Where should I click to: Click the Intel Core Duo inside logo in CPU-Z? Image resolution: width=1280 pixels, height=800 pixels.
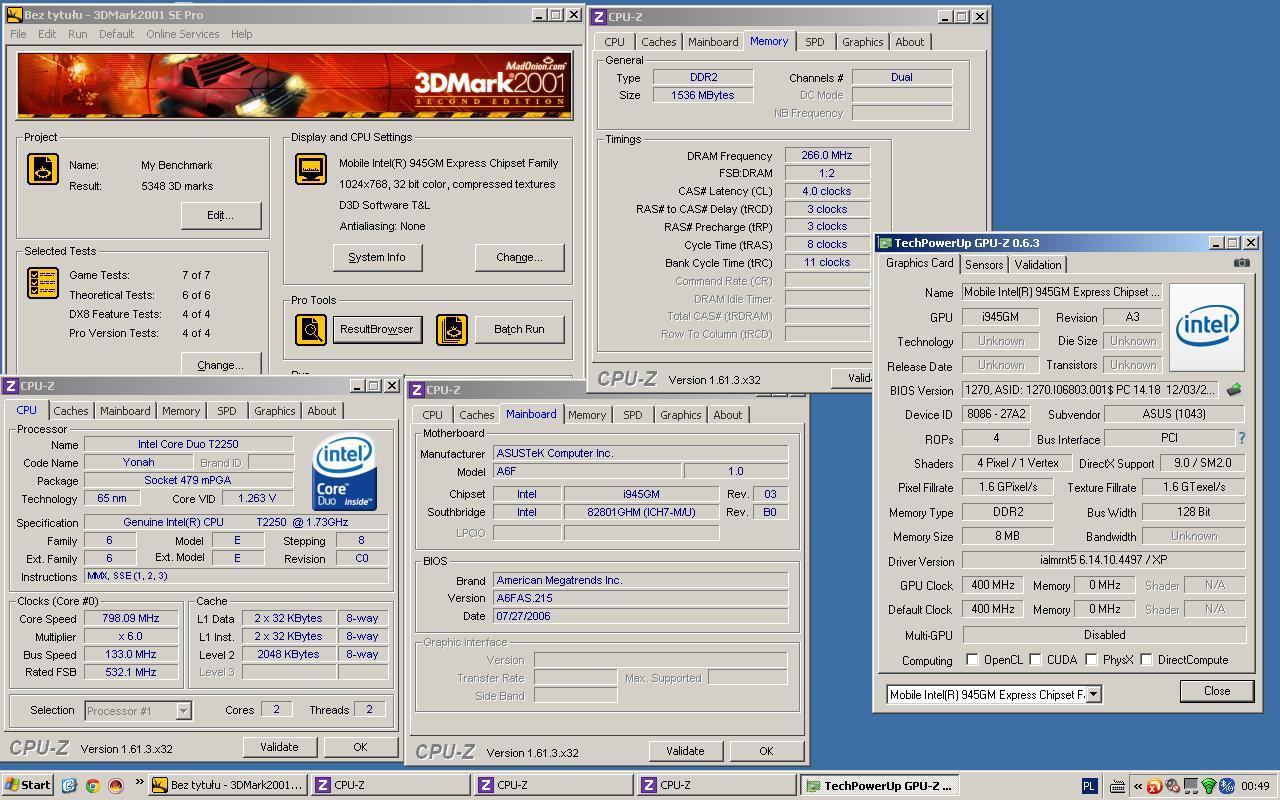pos(344,472)
